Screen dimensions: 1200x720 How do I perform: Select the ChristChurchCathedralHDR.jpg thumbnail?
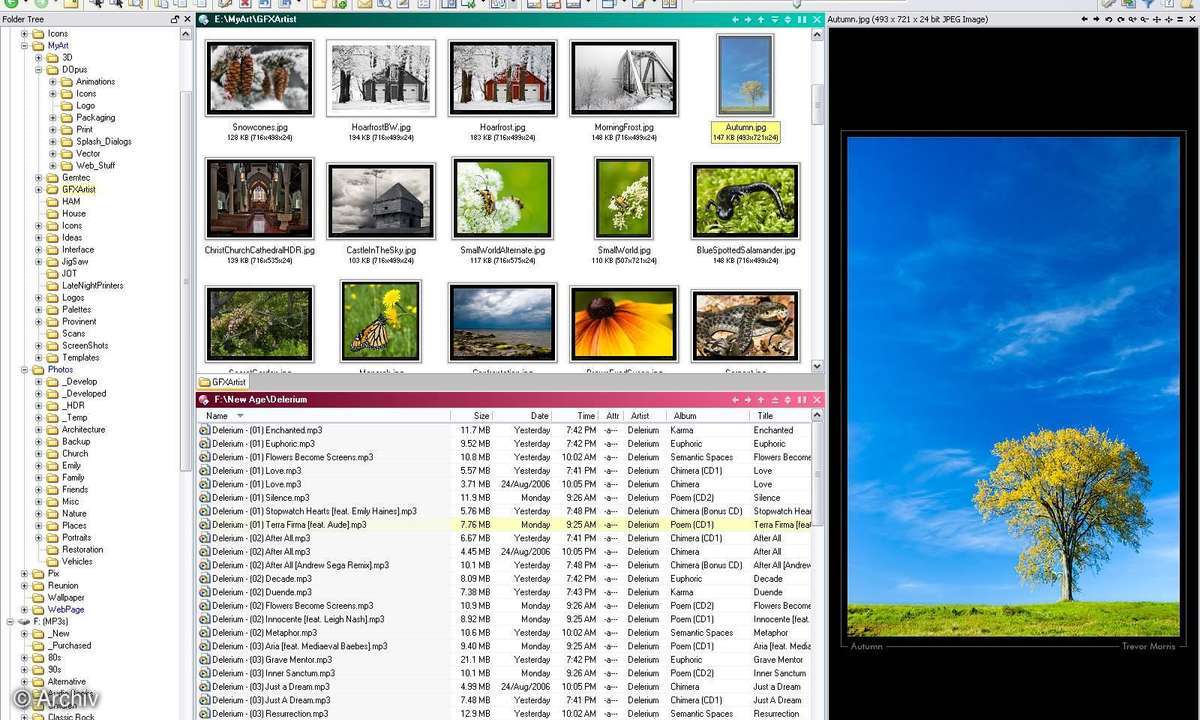(x=259, y=198)
